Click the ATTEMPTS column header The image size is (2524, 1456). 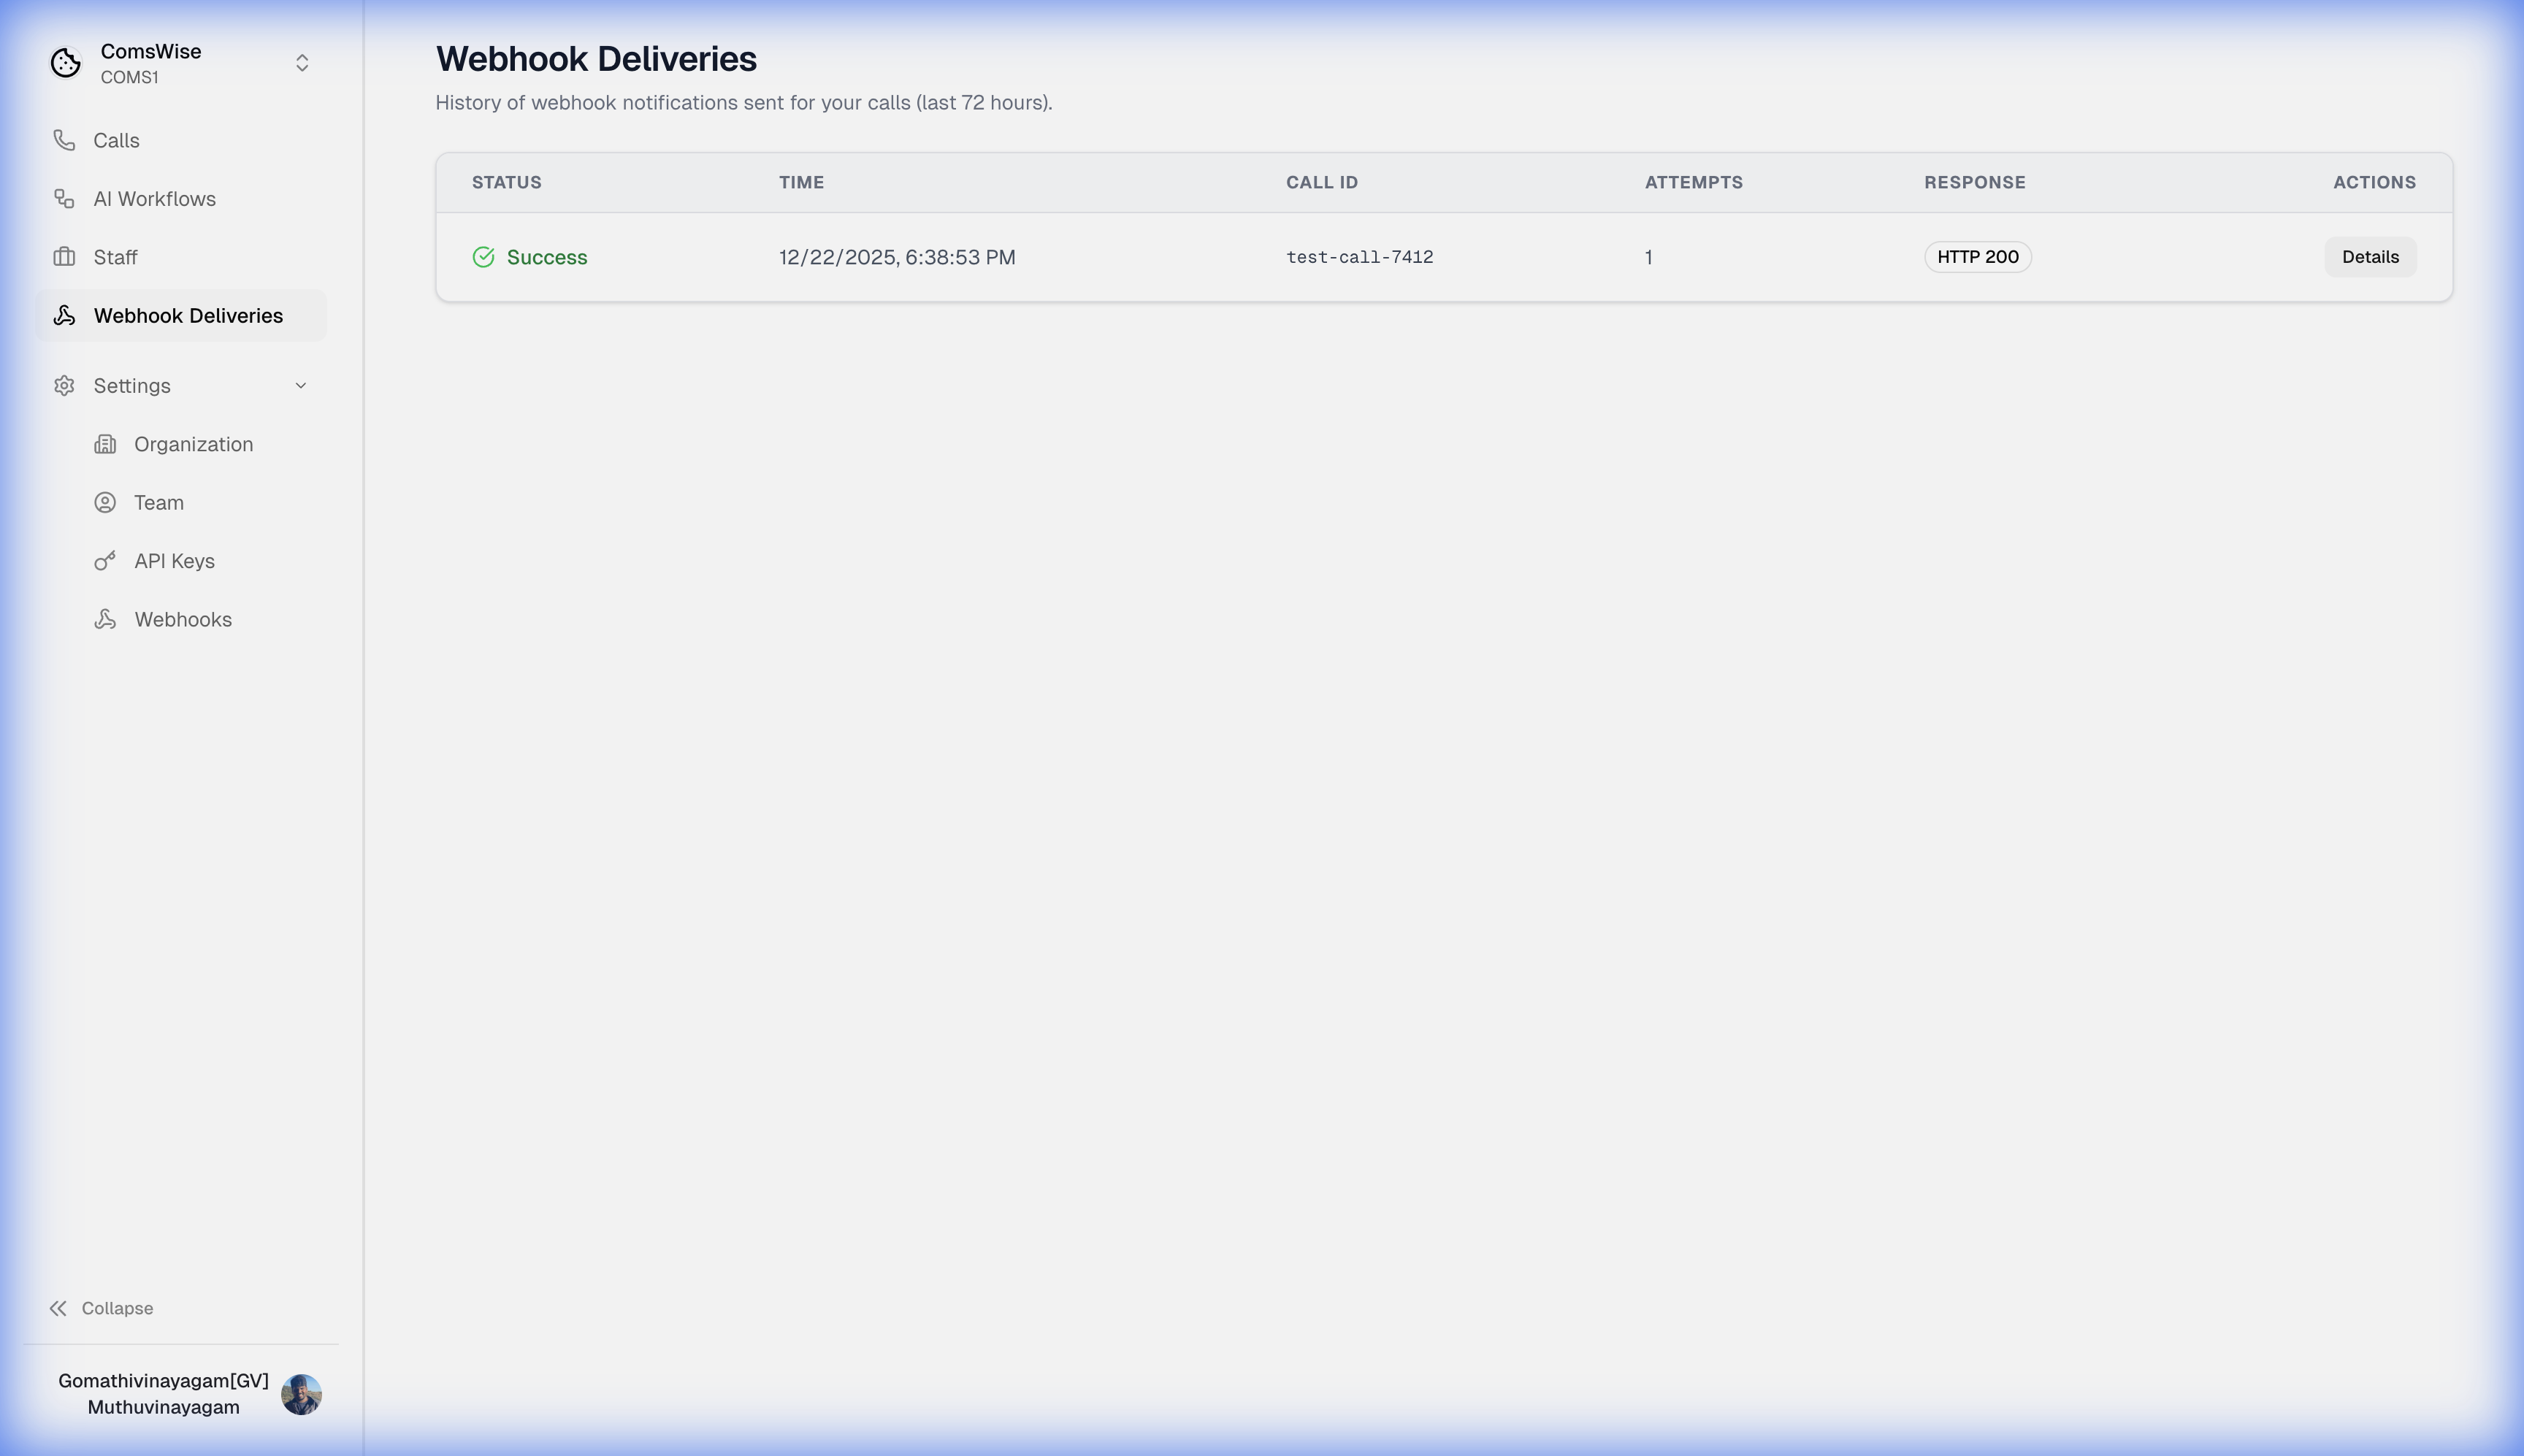click(1693, 182)
